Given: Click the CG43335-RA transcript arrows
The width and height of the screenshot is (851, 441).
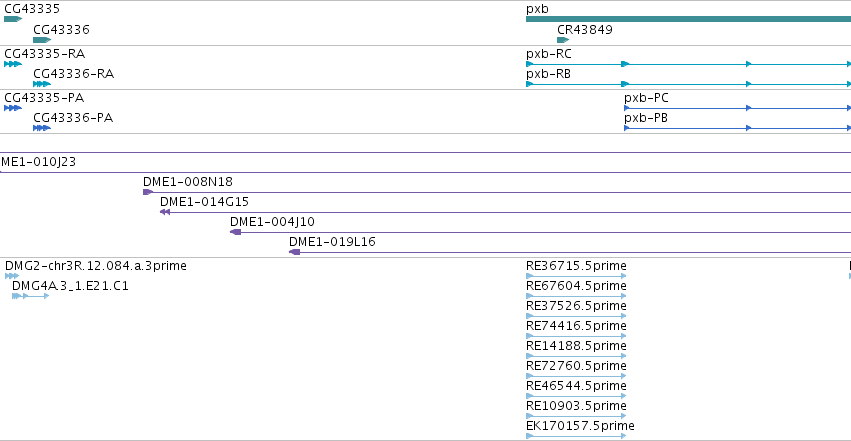Looking at the screenshot, I should pos(13,64).
